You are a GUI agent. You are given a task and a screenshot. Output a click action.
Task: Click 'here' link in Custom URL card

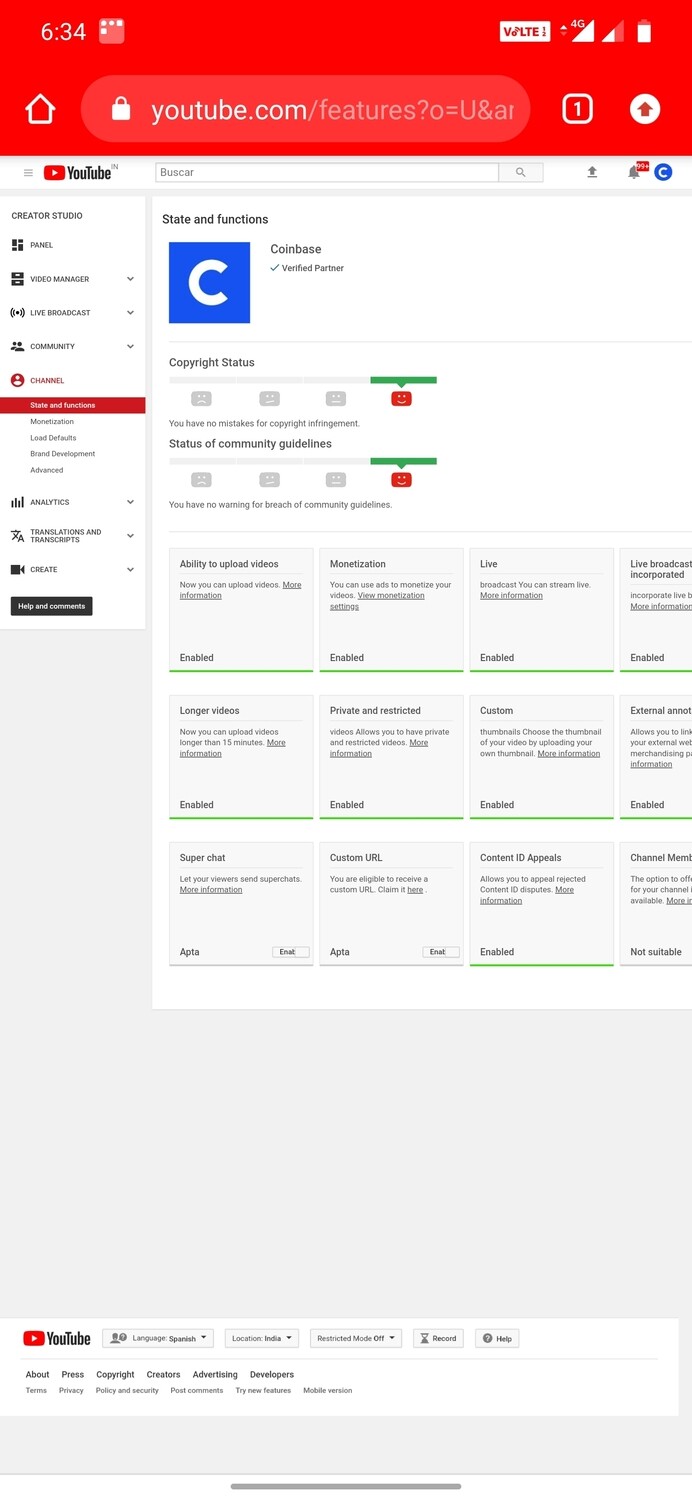point(415,890)
